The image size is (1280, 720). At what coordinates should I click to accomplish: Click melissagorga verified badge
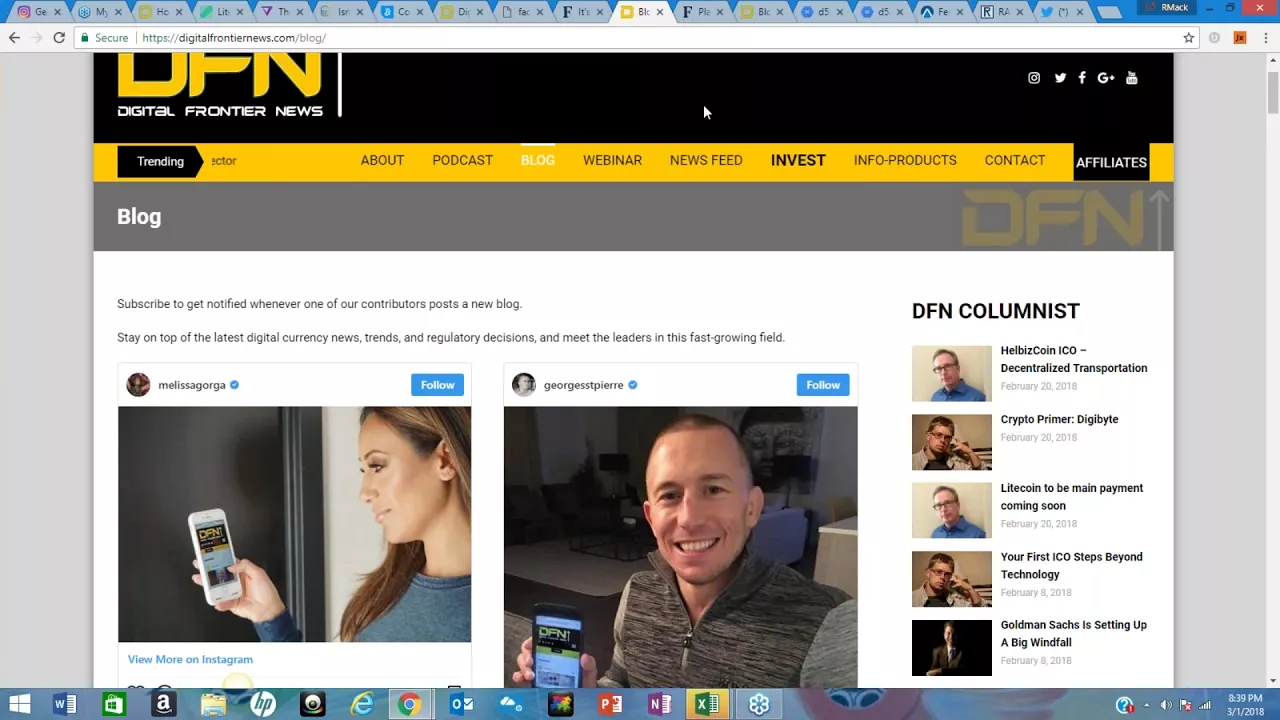[235, 385]
